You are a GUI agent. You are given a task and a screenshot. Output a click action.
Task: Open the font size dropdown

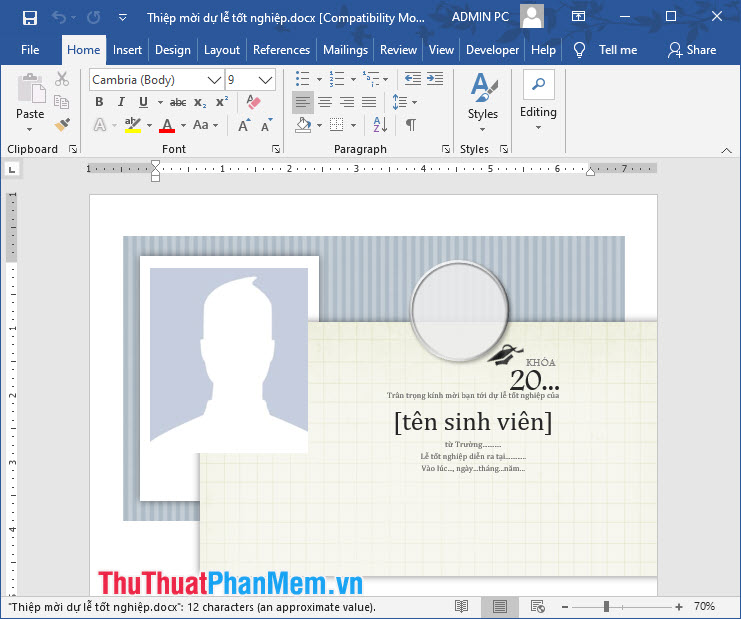coord(266,80)
